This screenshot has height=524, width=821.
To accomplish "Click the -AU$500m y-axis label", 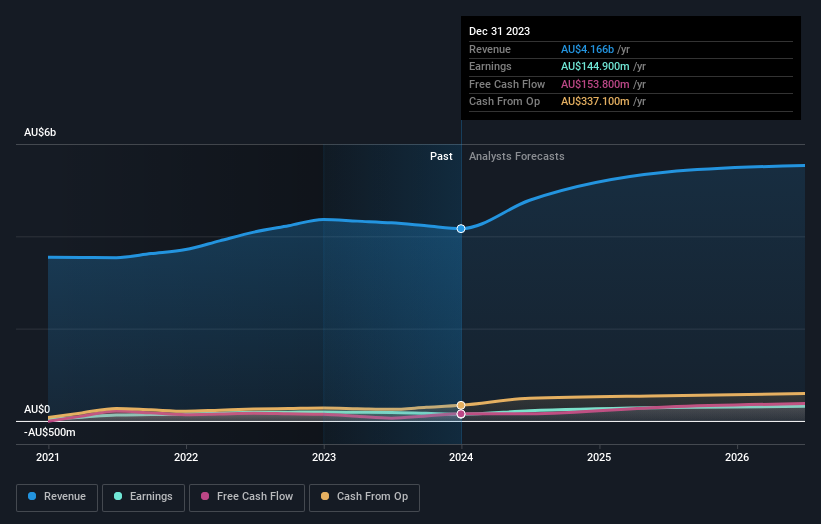I will click(x=50, y=432).
